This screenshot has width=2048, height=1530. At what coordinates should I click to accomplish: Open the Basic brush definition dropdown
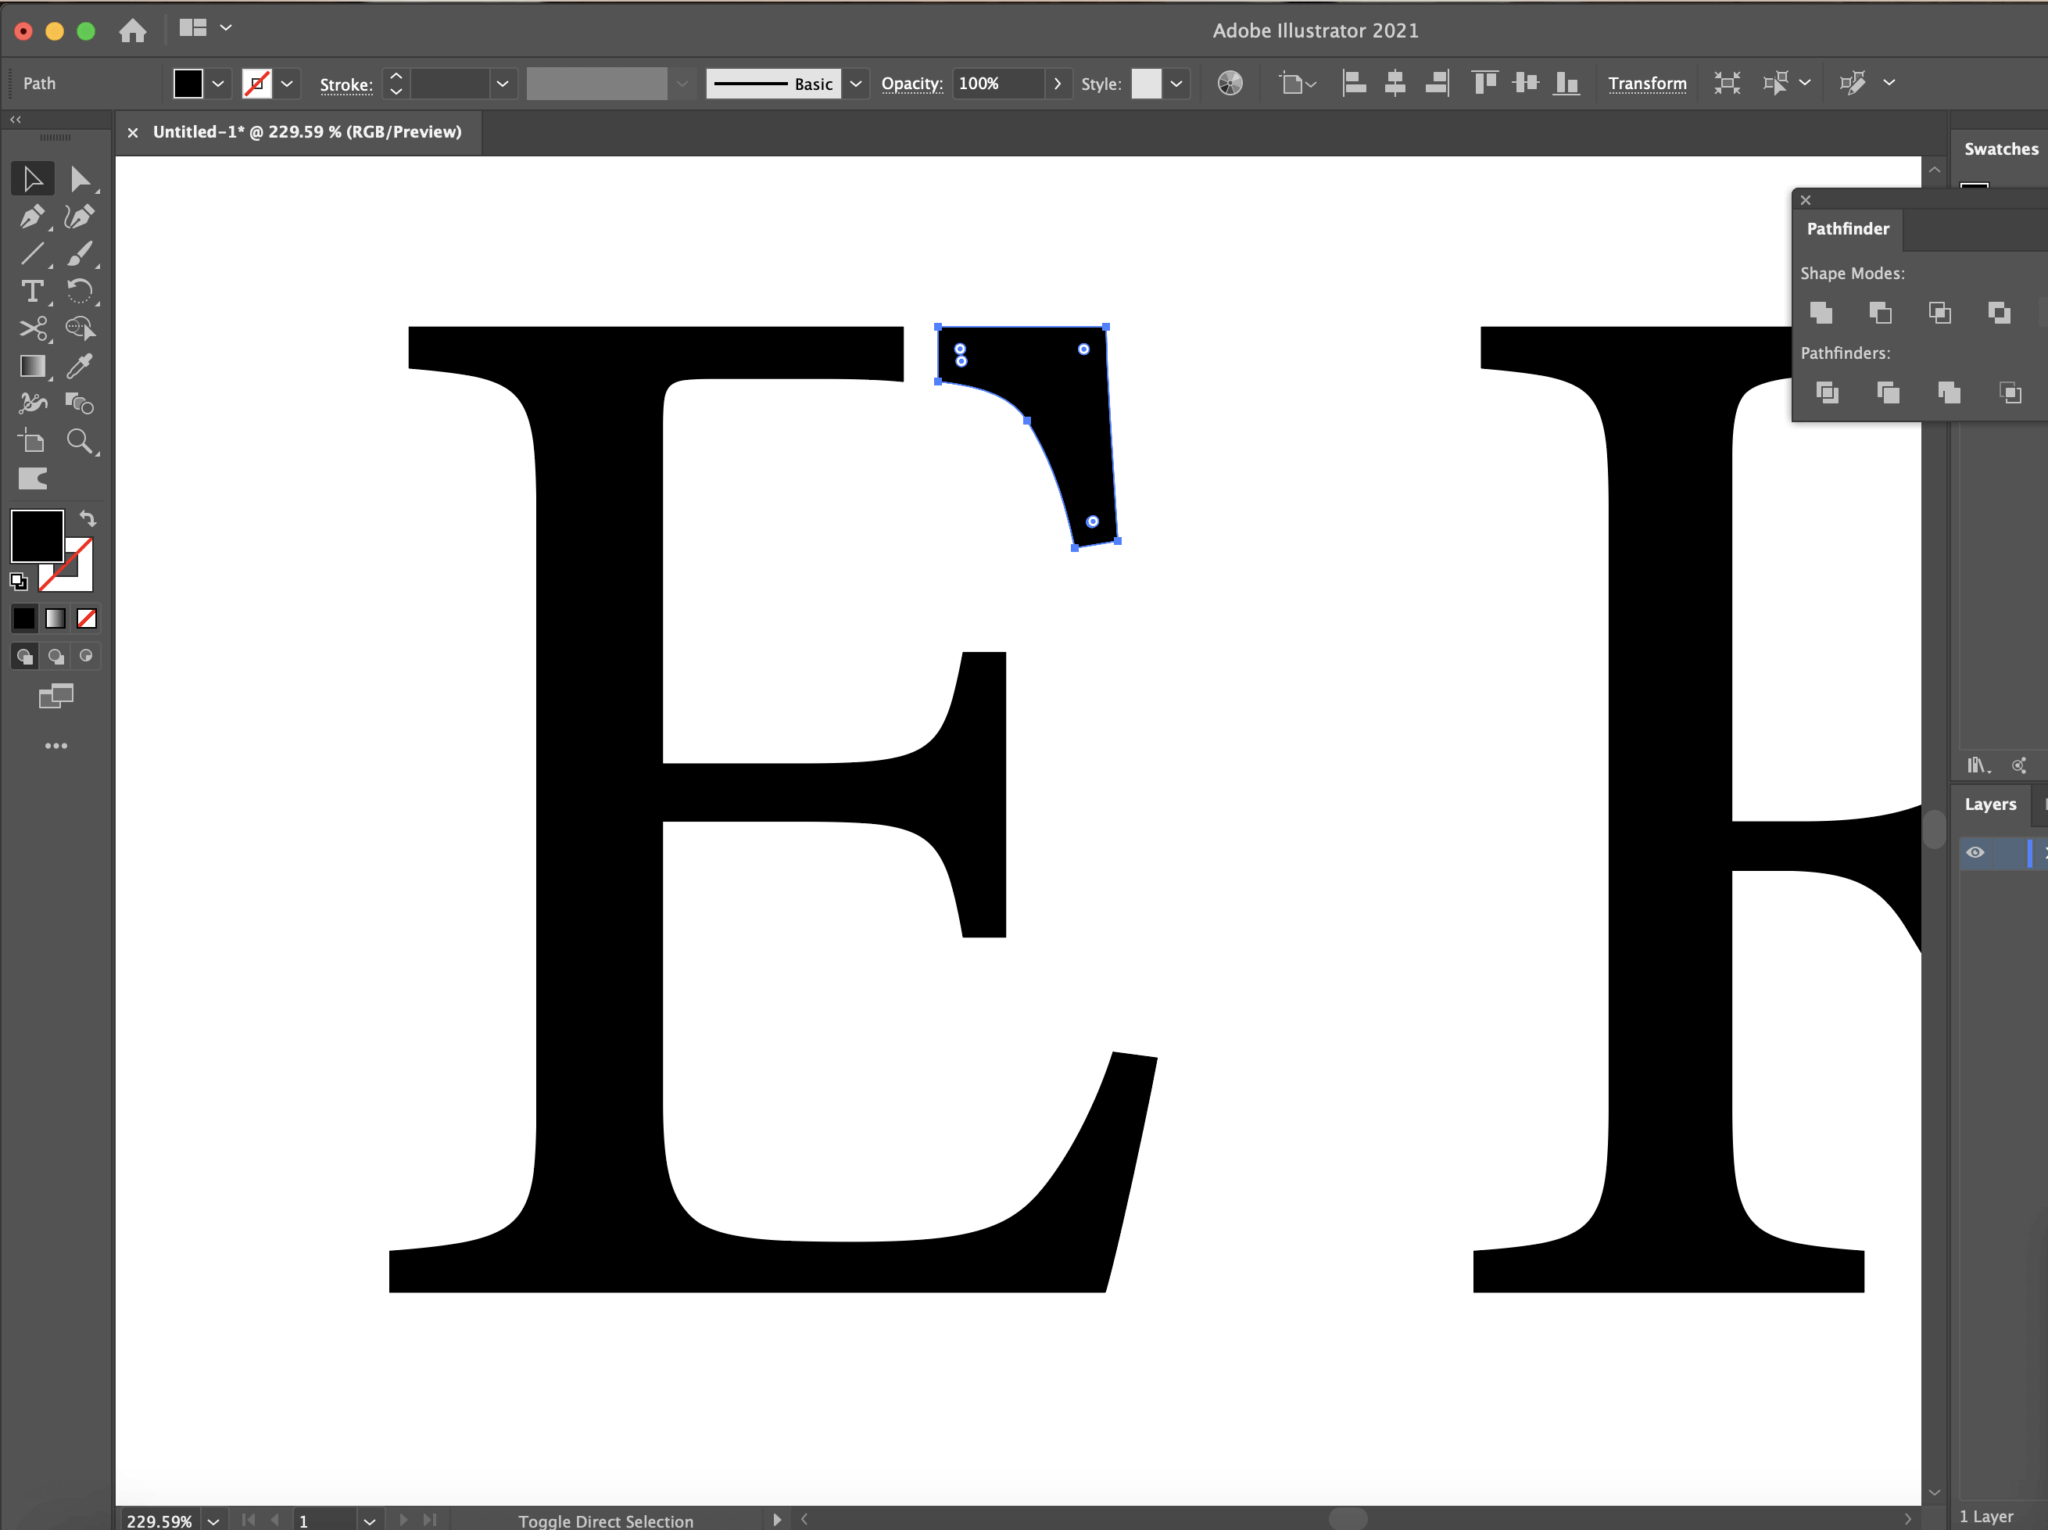coord(856,84)
